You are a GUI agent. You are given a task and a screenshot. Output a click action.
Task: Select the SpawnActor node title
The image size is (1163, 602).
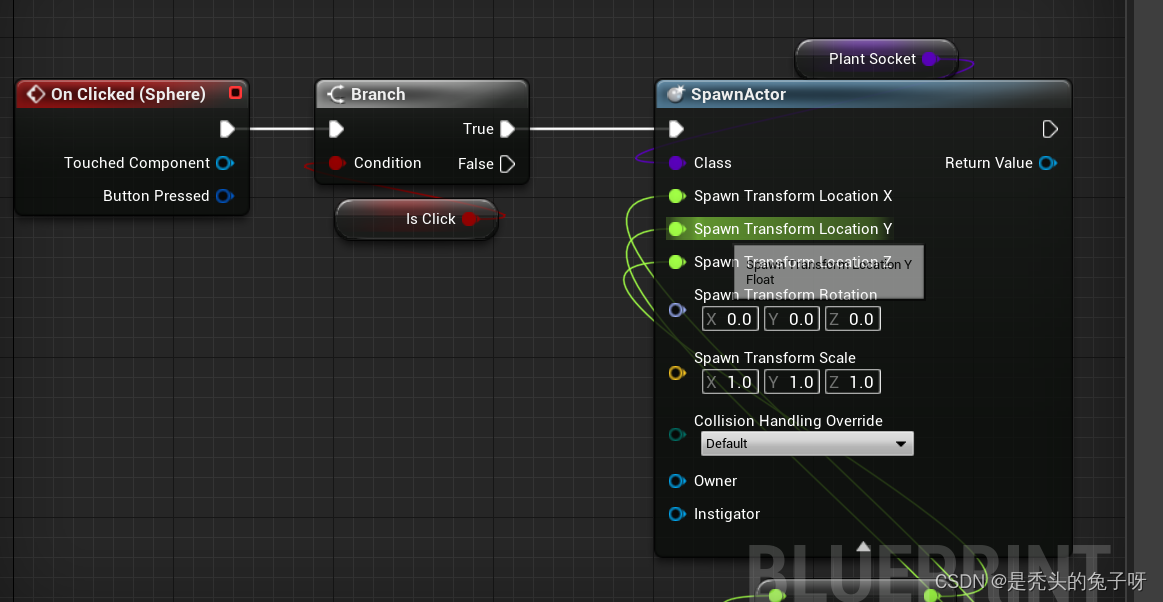738,94
